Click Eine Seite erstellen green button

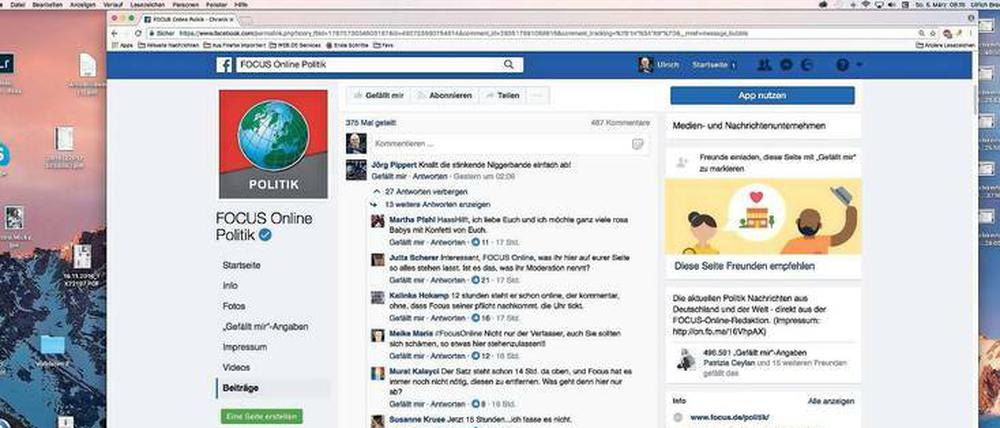(x=262, y=417)
